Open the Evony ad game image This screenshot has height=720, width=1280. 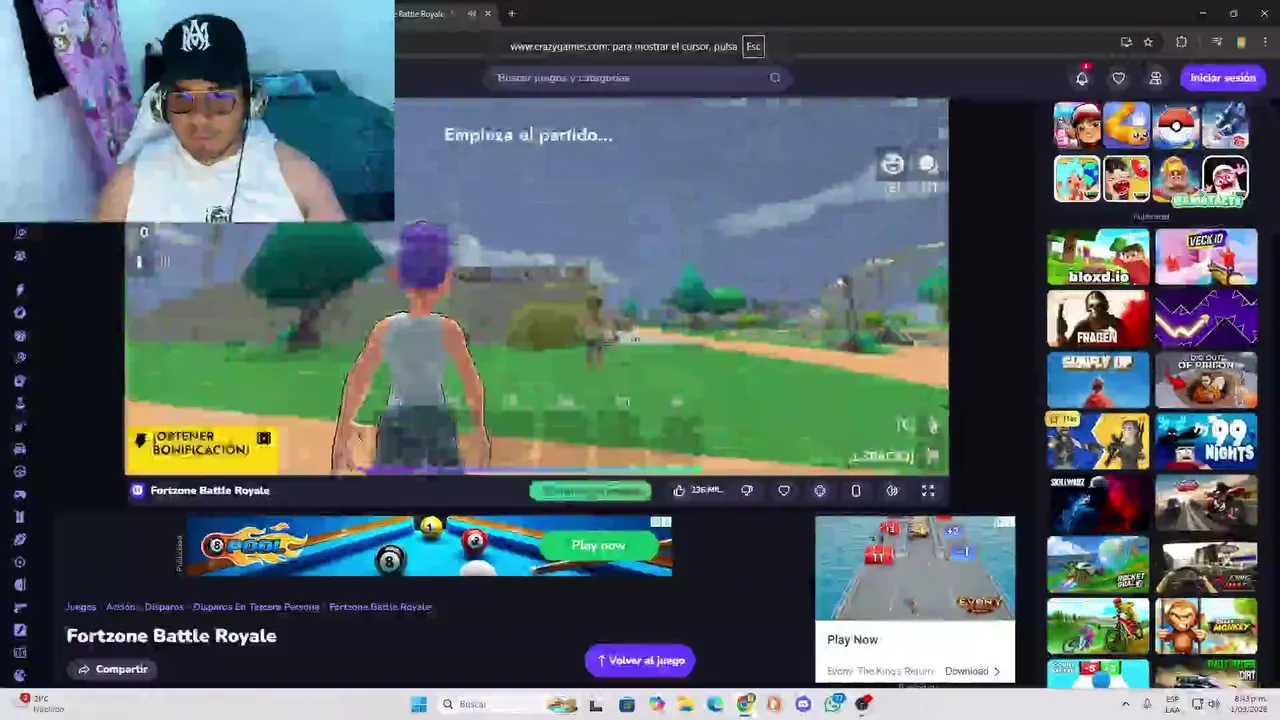pyautogui.click(x=915, y=568)
